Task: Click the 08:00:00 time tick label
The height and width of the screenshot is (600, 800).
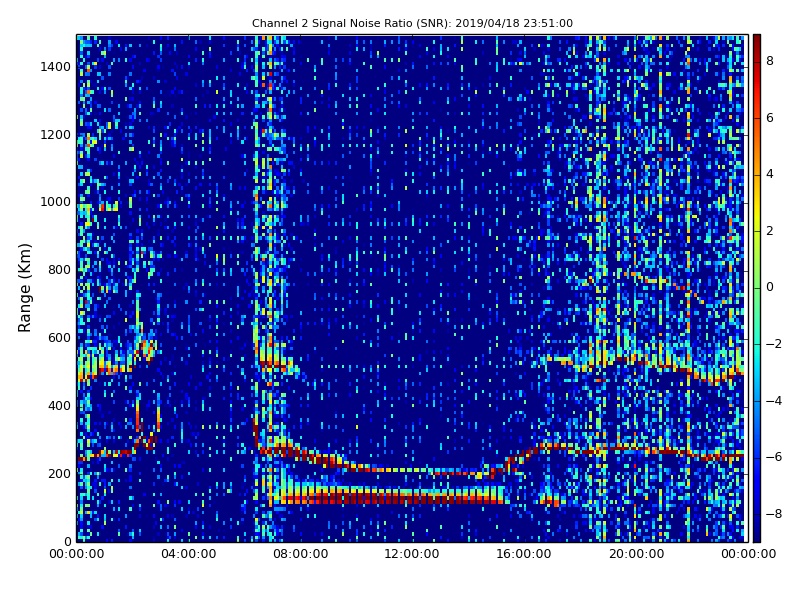Action: point(301,554)
